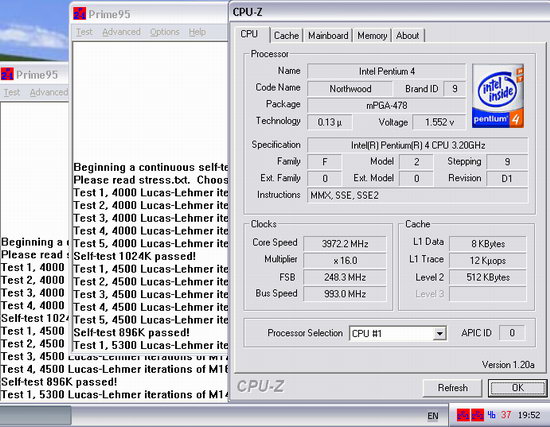Click the Model value '2'
Screen dimensions: 550x427
(x=416, y=162)
